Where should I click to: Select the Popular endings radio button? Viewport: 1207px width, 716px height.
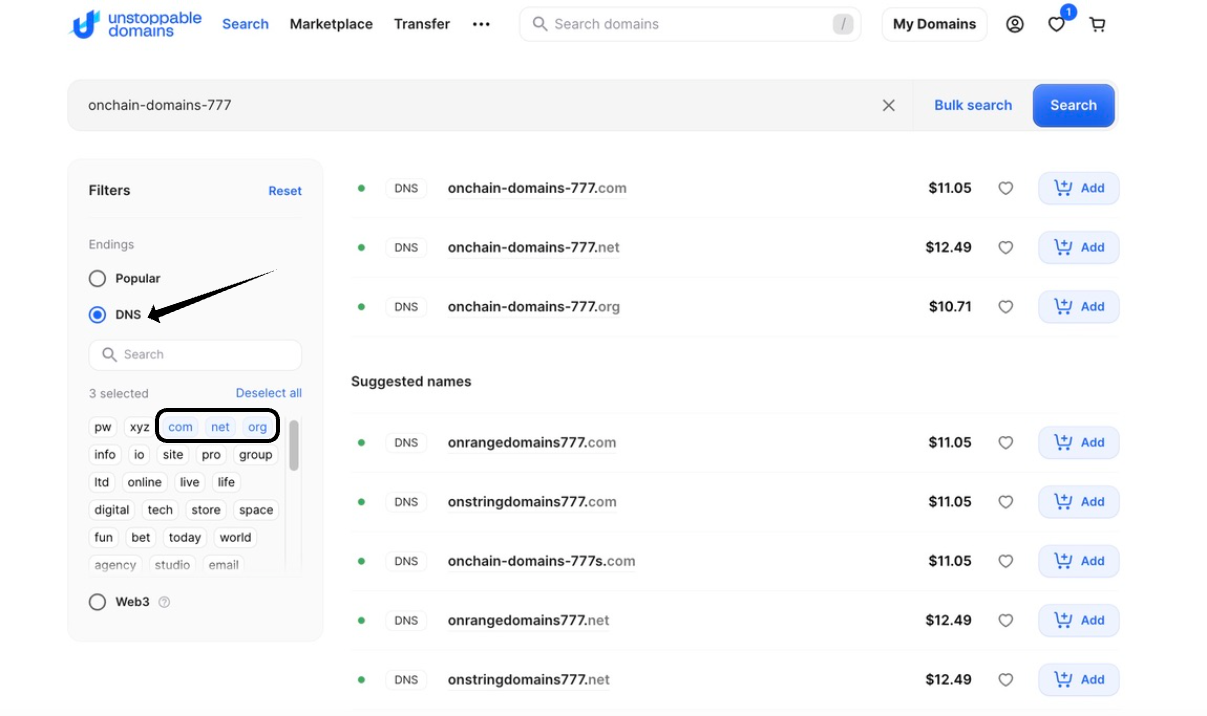pos(97,278)
